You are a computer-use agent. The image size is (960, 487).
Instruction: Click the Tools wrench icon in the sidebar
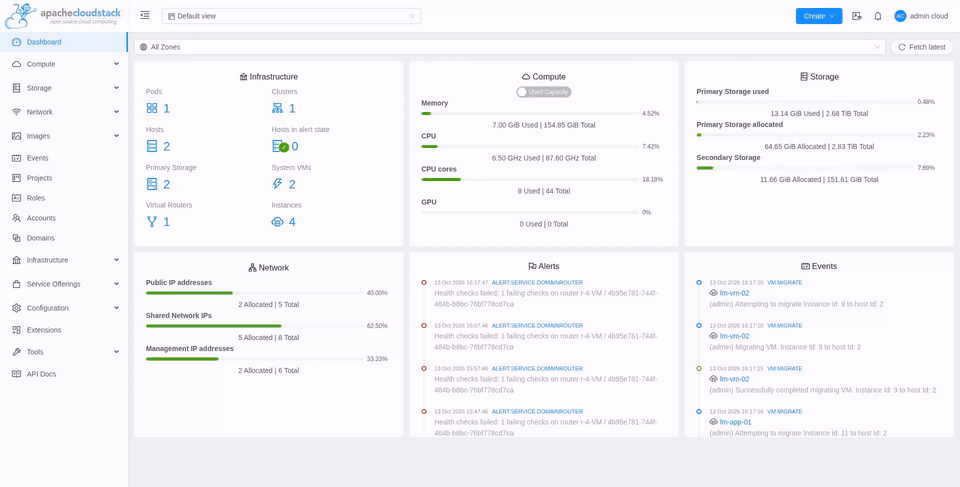point(17,352)
